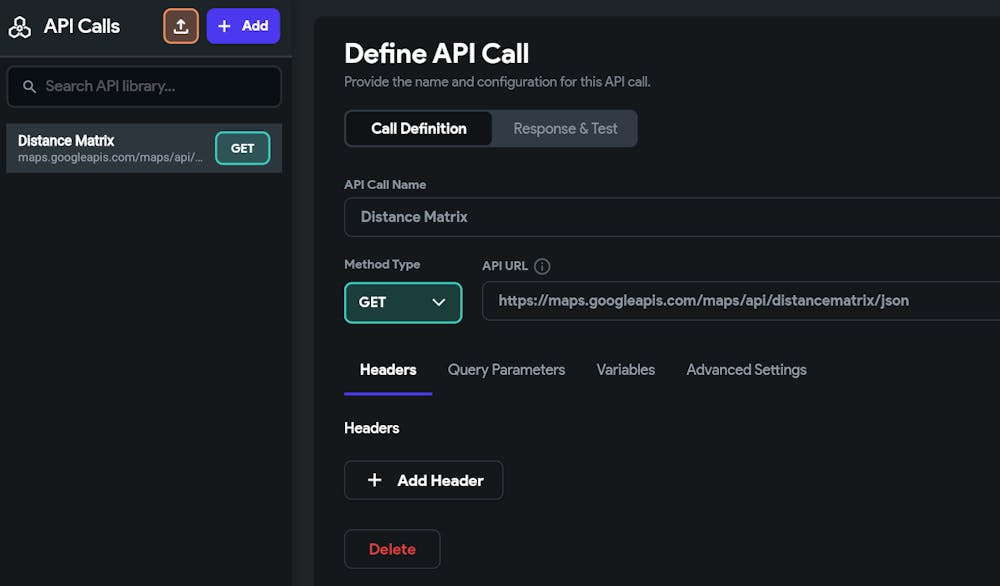Click the plus icon on Add button
Image resolution: width=1000 pixels, height=586 pixels.
pos(224,26)
